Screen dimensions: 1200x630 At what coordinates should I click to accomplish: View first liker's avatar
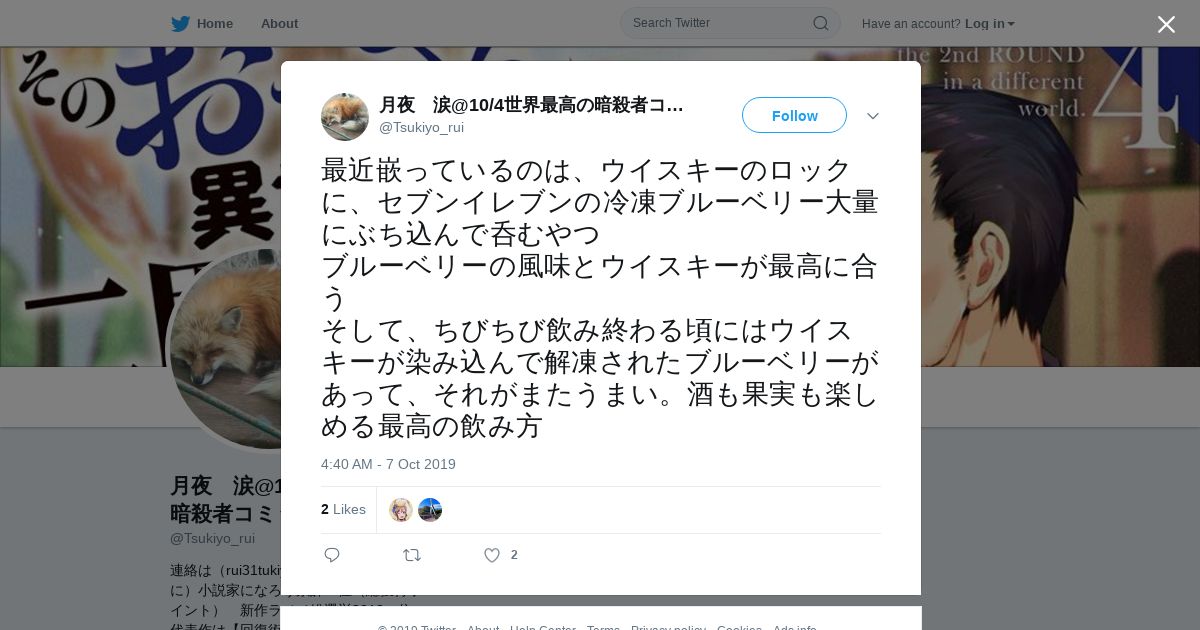[401, 510]
